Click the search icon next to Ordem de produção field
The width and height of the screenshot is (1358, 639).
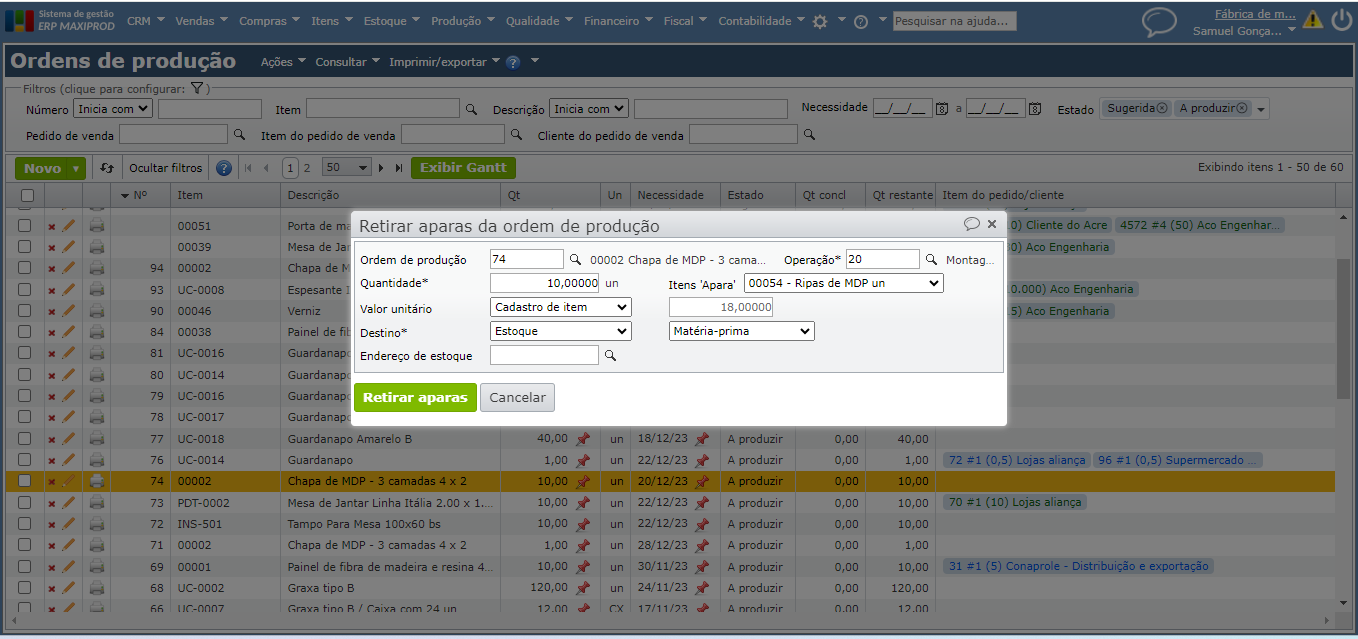click(575, 260)
